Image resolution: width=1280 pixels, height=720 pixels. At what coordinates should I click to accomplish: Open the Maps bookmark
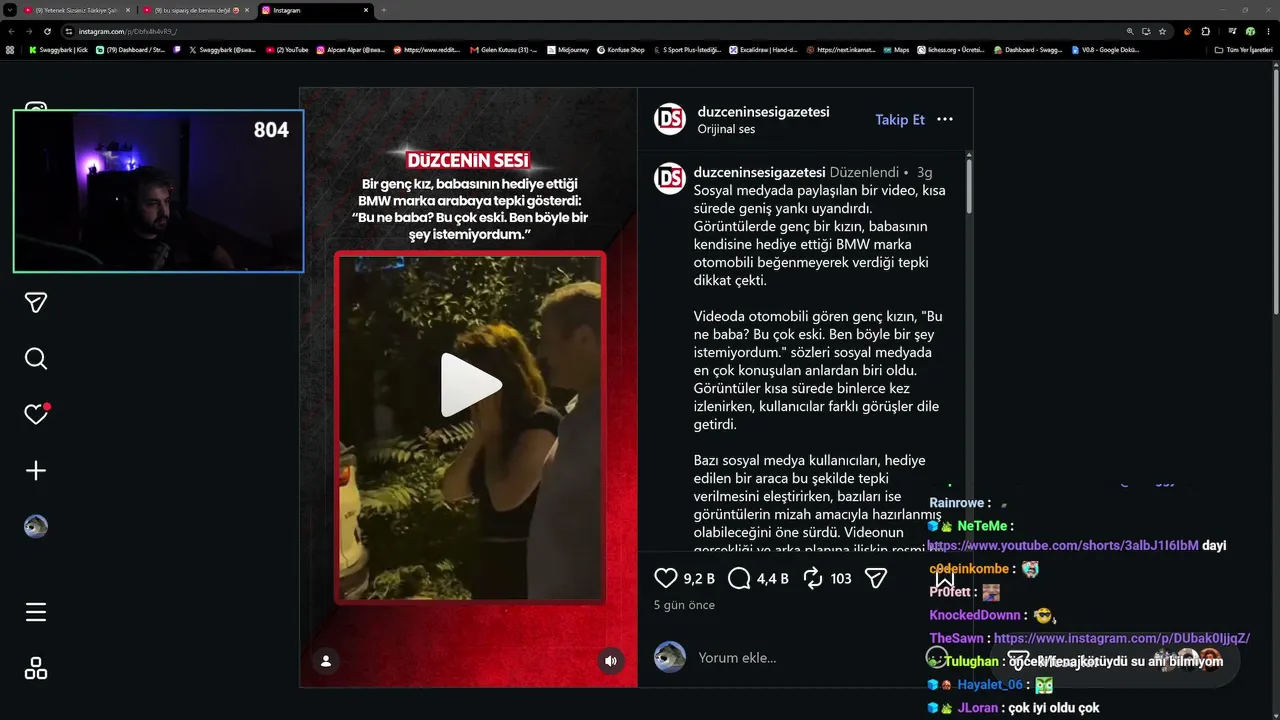pyautogui.click(x=896, y=49)
